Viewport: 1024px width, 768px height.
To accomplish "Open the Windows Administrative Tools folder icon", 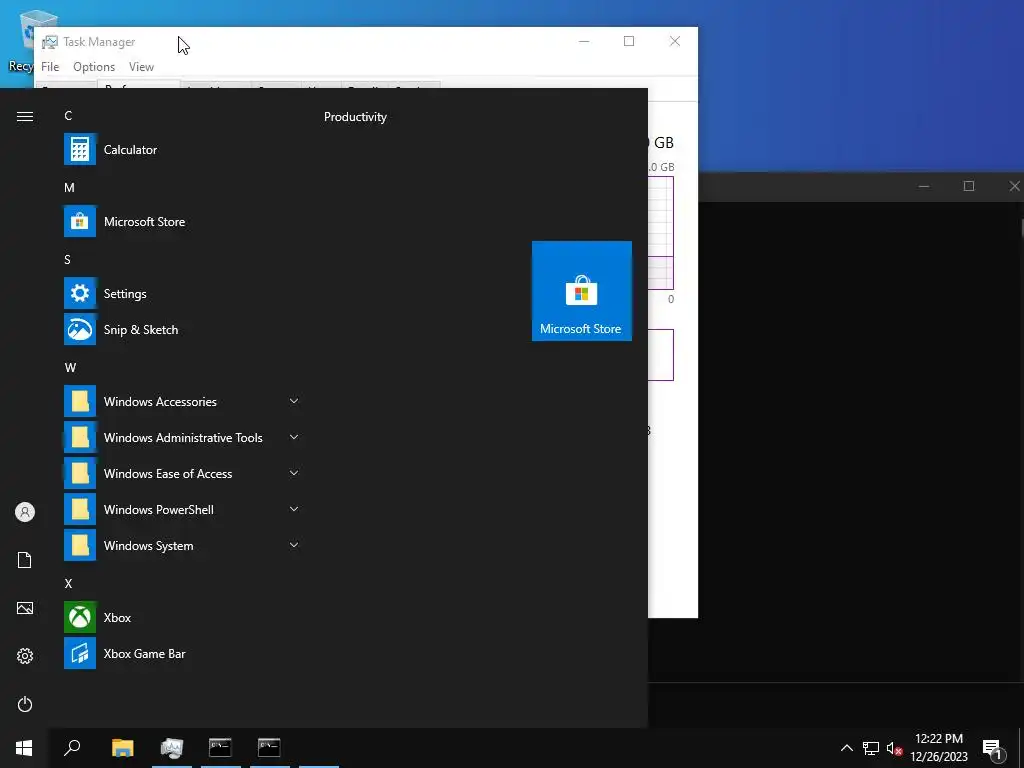I will (x=80, y=437).
